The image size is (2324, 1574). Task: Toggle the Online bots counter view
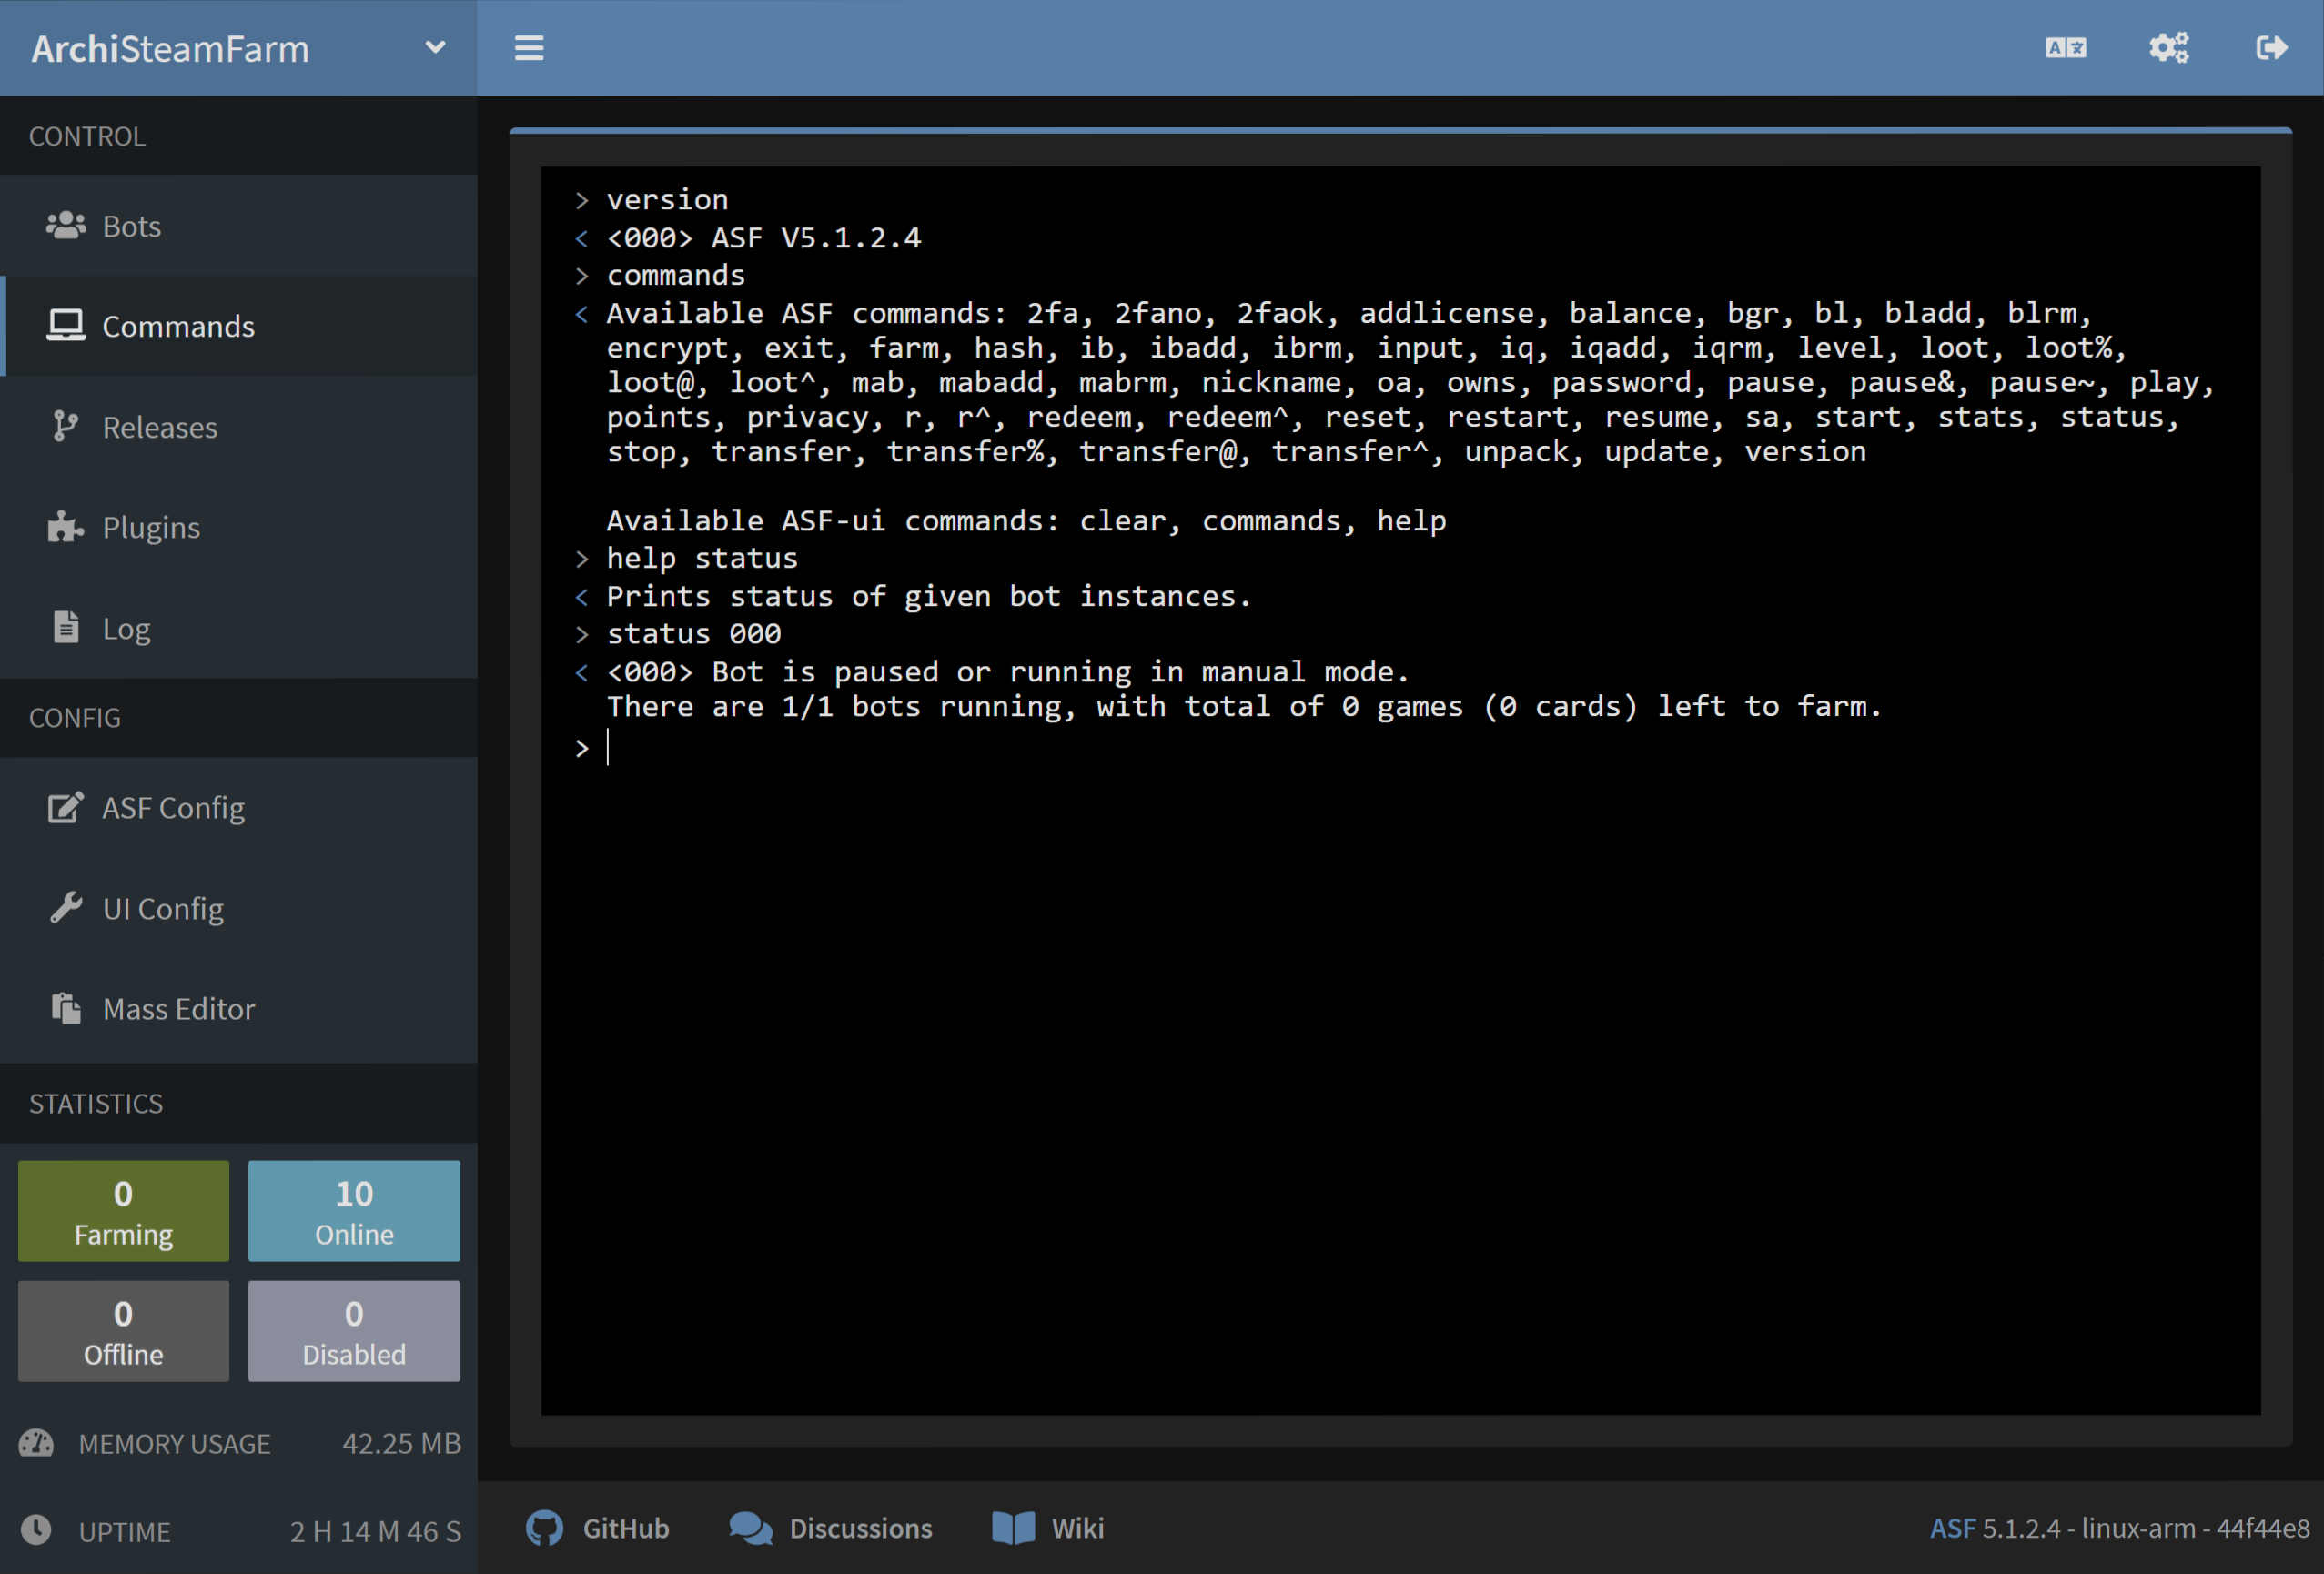point(351,1210)
